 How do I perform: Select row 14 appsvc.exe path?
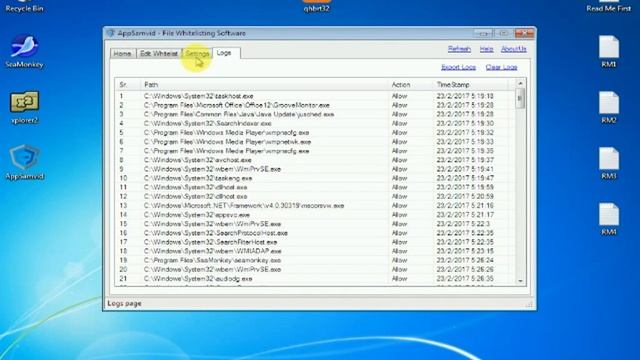(196, 215)
